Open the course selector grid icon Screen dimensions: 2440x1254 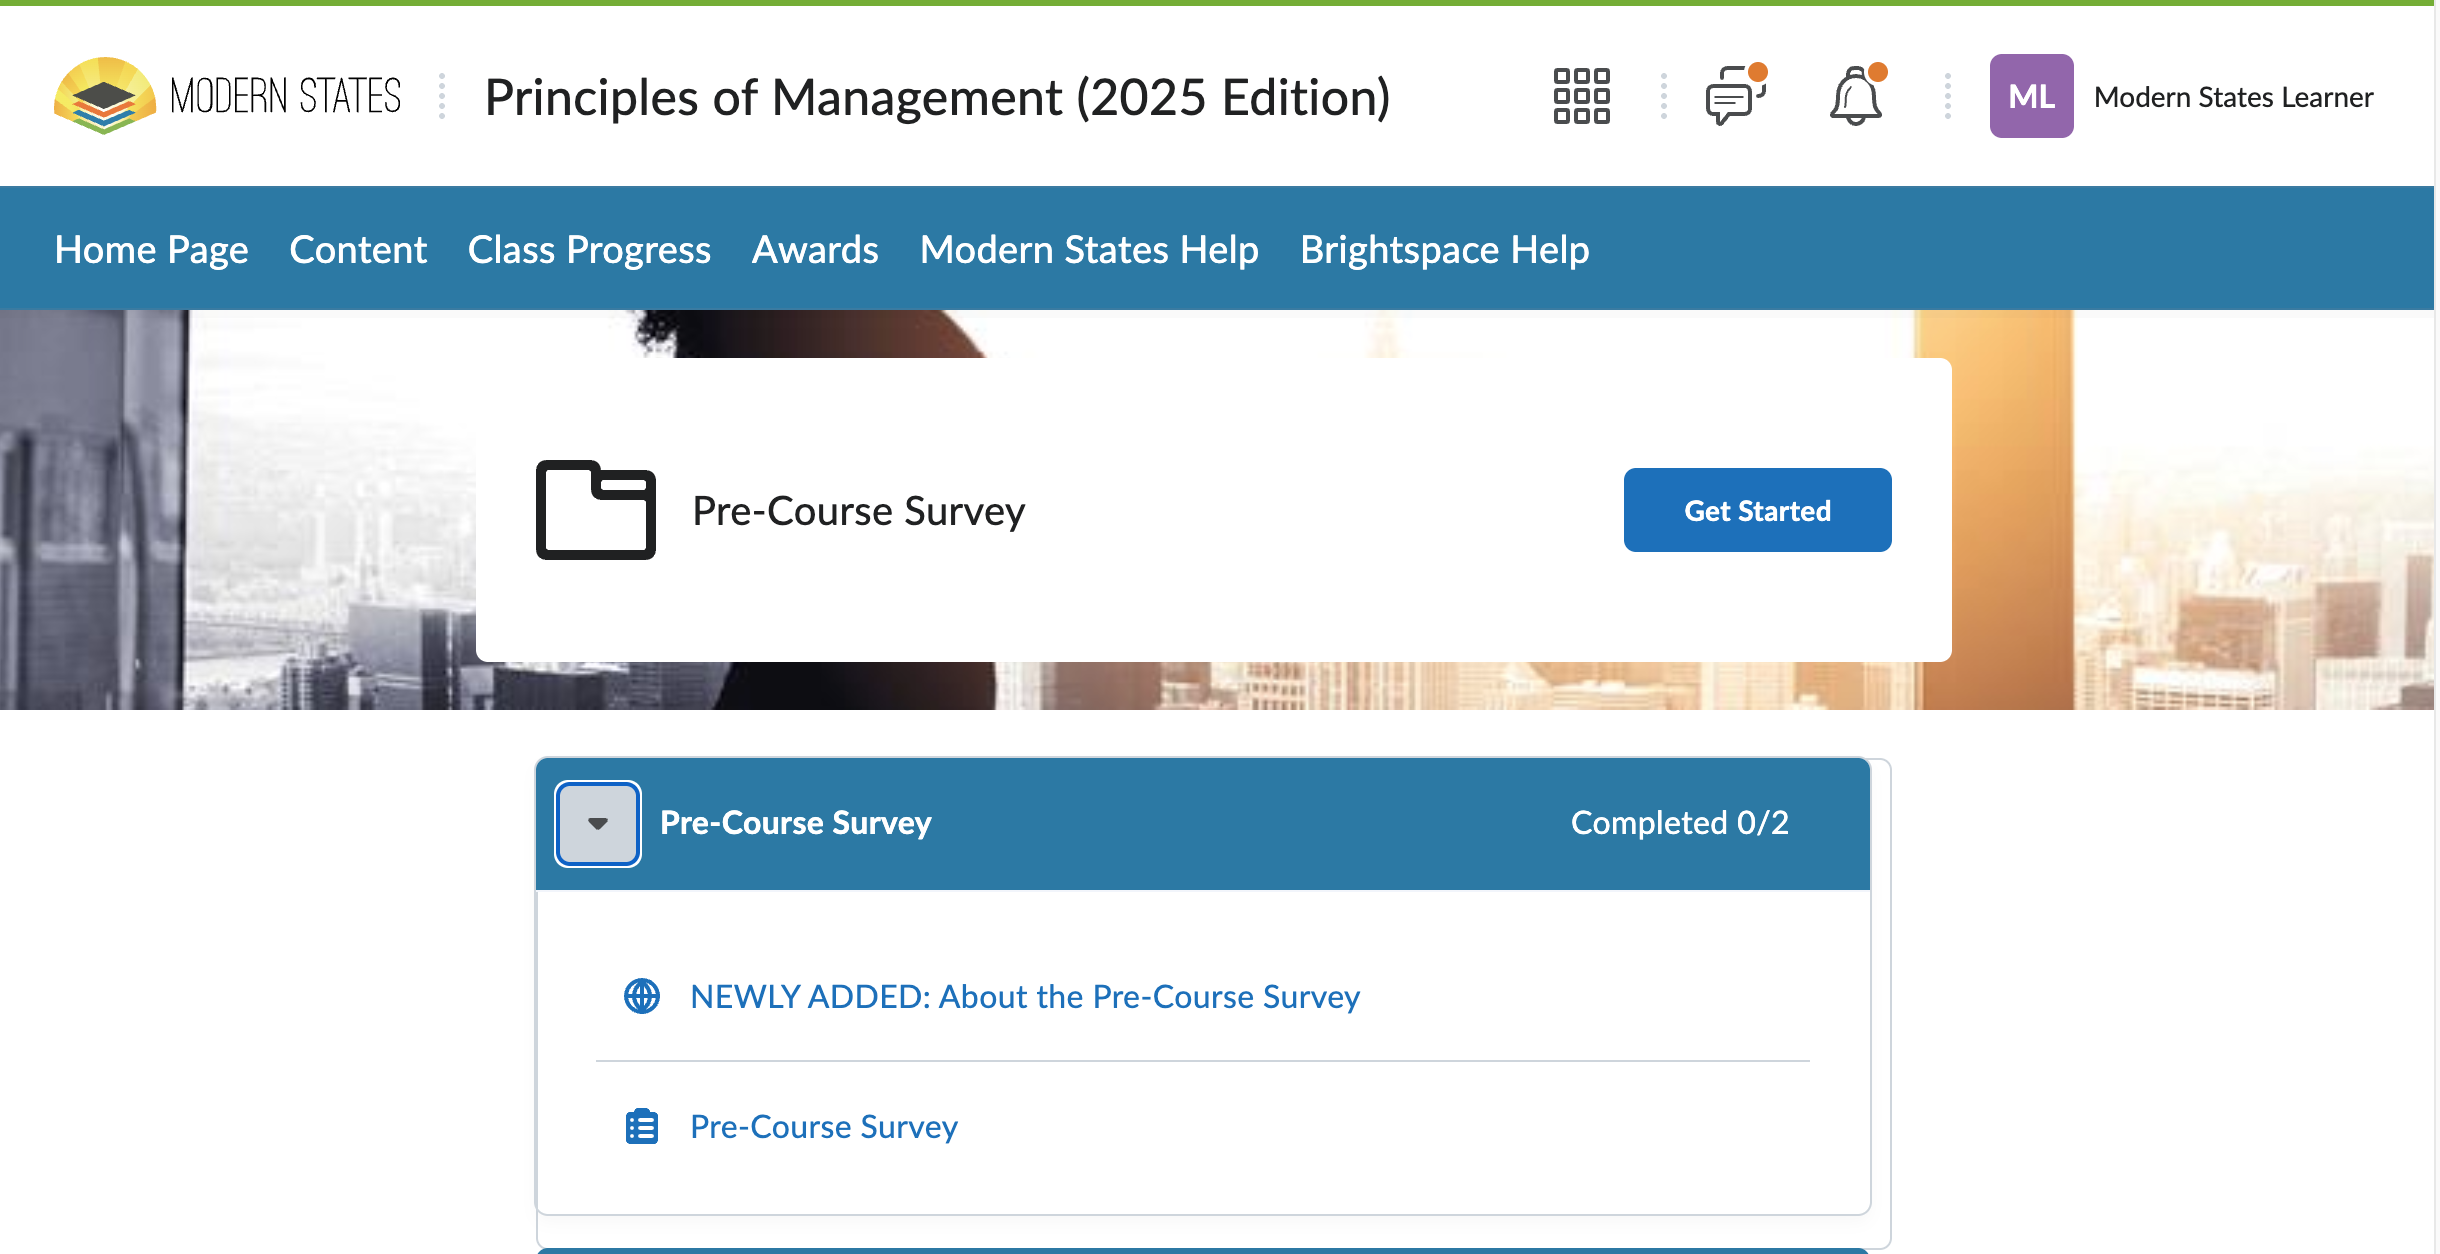tap(1581, 96)
